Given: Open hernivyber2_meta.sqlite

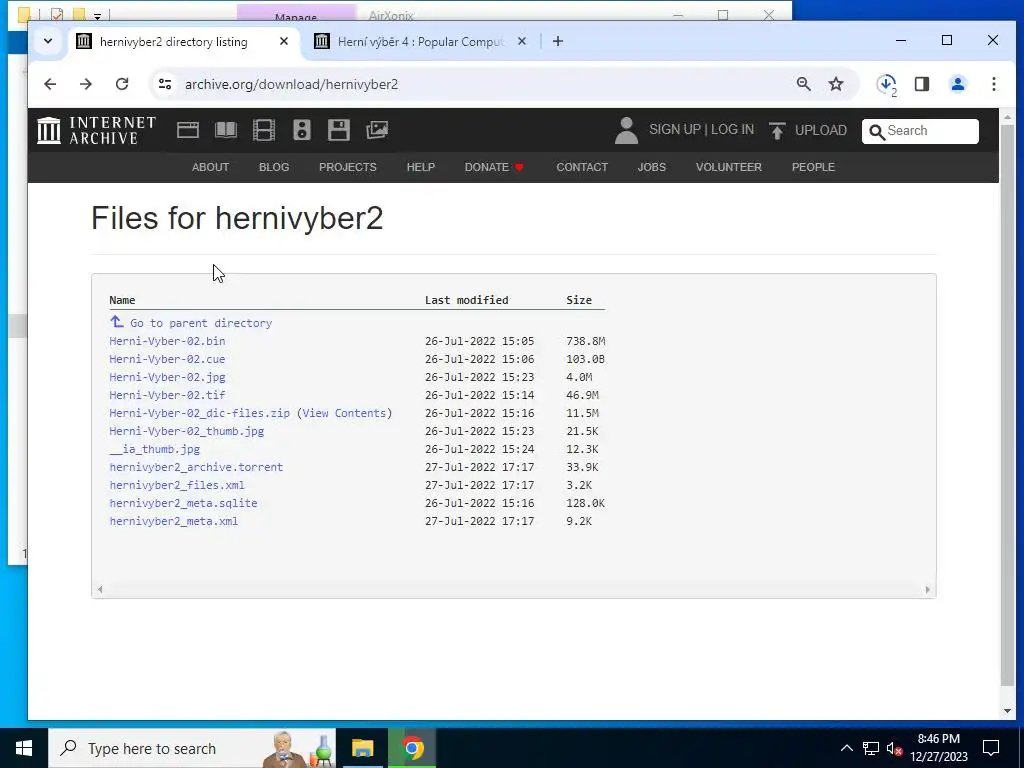Looking at the screenshot, I should pyautogui.click(x=184, y=504).
